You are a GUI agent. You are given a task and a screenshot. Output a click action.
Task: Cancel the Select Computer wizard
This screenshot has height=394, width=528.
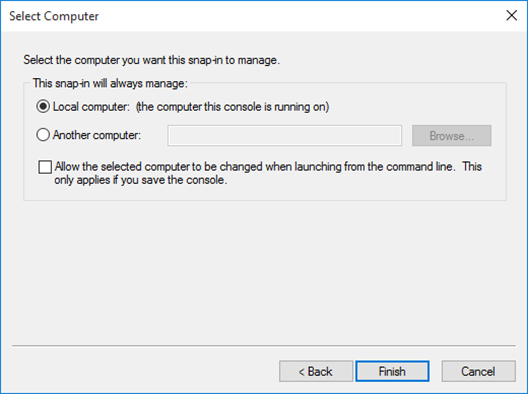tap(478, 371)
